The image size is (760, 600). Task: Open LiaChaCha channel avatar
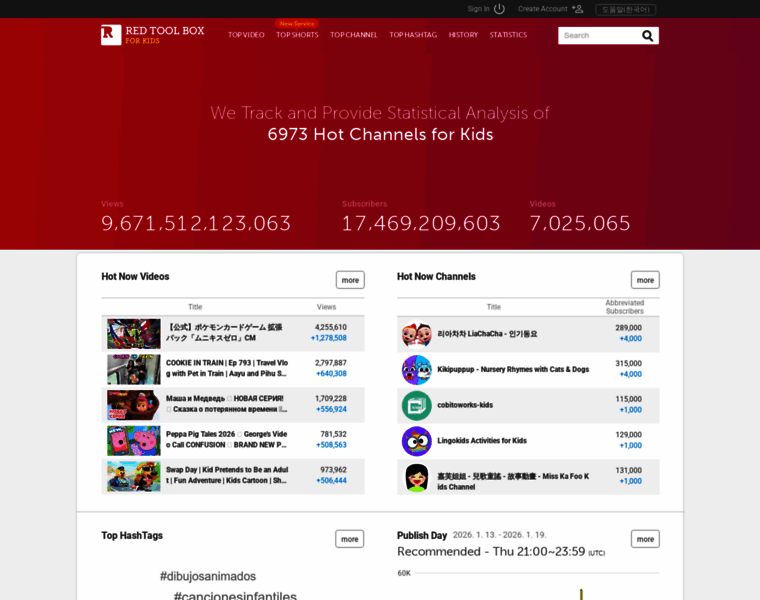click(416, 334)
